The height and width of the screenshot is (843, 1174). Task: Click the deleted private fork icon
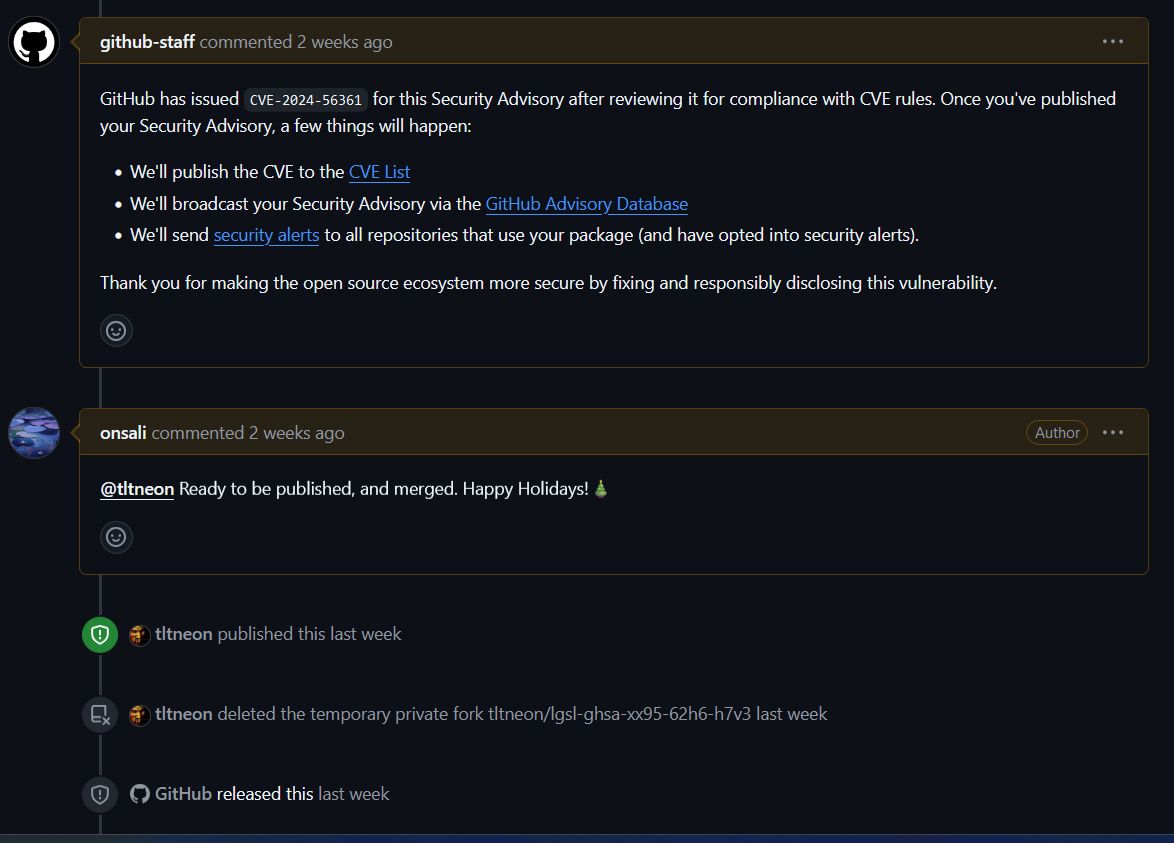tap(100, 715)
